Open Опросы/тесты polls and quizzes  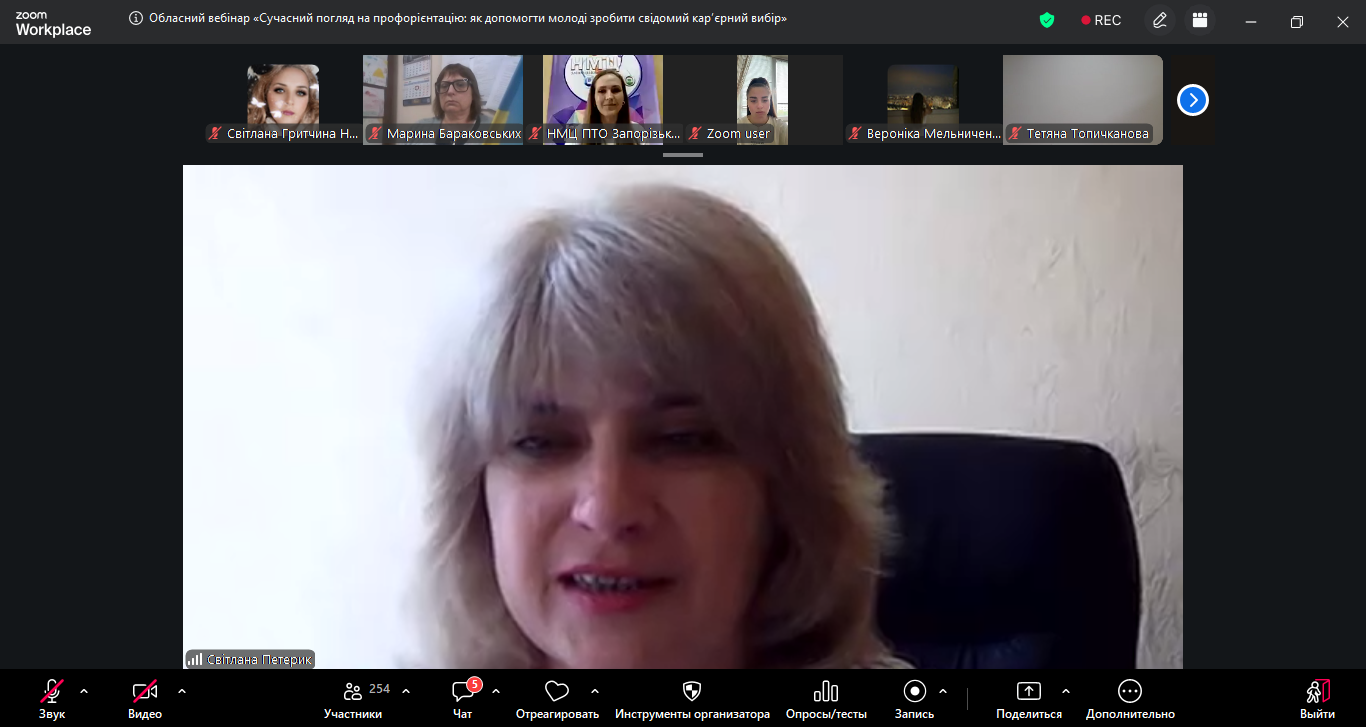click(826, 699)
